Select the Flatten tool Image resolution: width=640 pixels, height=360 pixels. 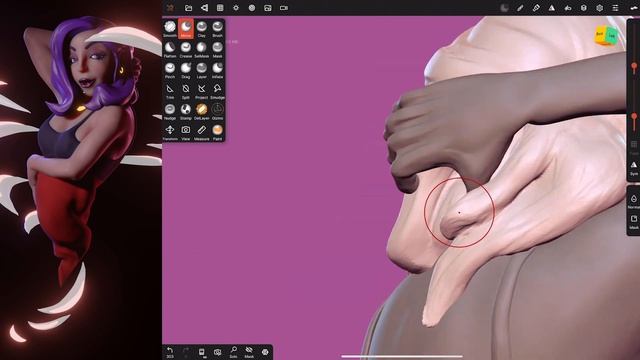coord(170,49)
